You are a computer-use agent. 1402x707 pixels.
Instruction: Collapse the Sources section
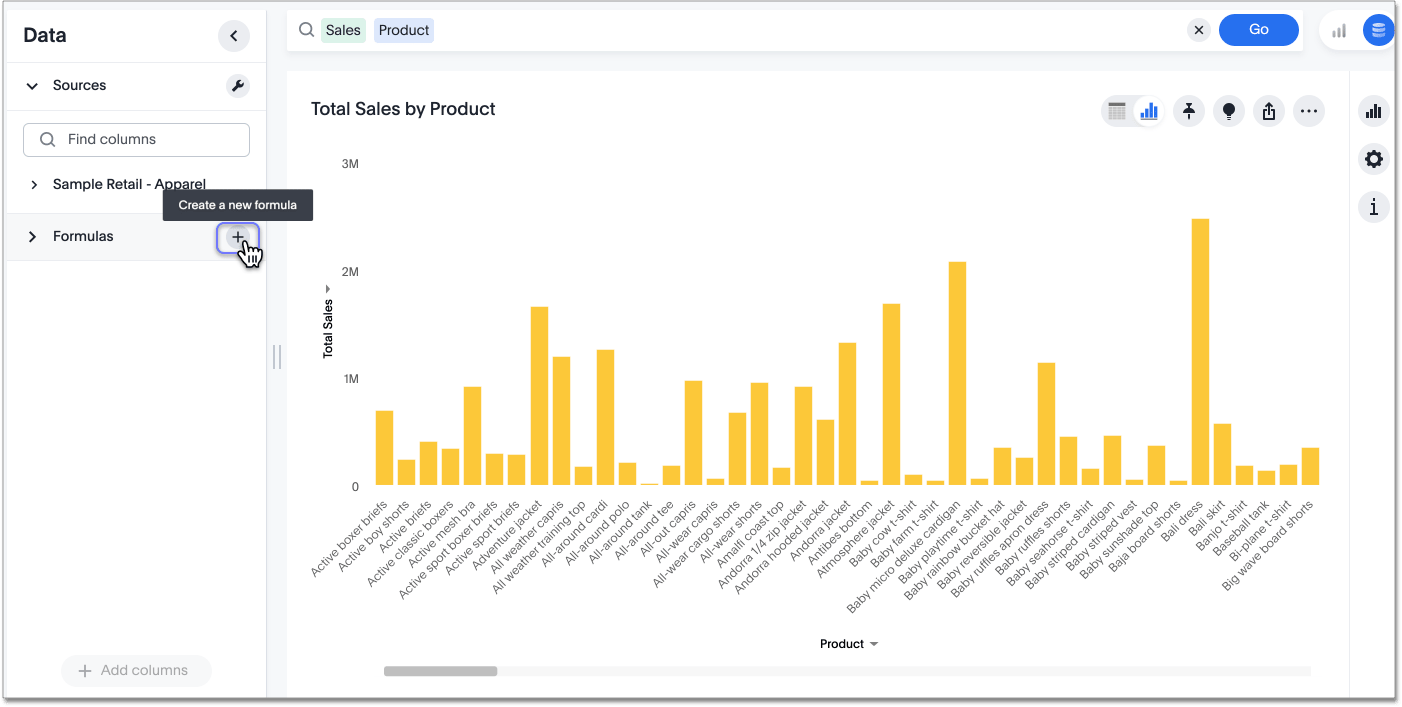[x=32, y=86]
